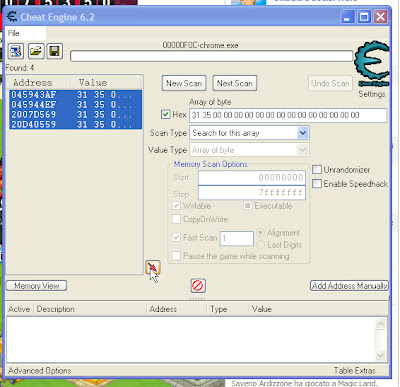Toggle the CopyOnWrite checkbox
Screen dimensions: 400x387
(x=176, y=219)
